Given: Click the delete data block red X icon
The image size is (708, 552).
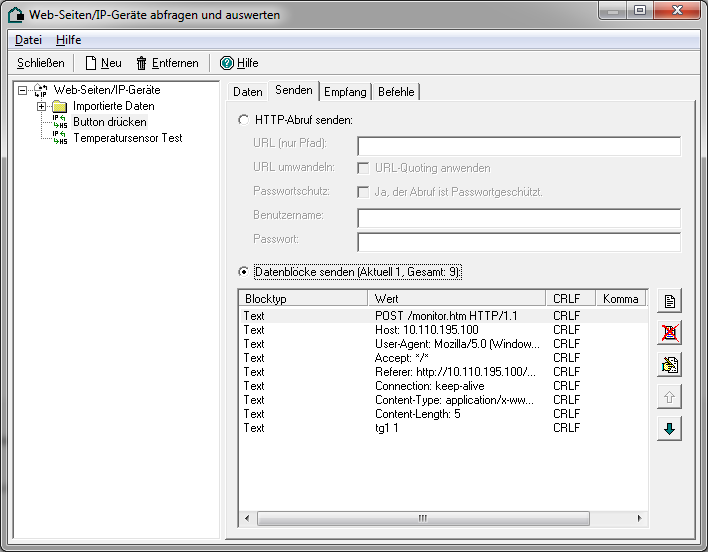Looking at the screenshot, I should click(x=669, y=333).
